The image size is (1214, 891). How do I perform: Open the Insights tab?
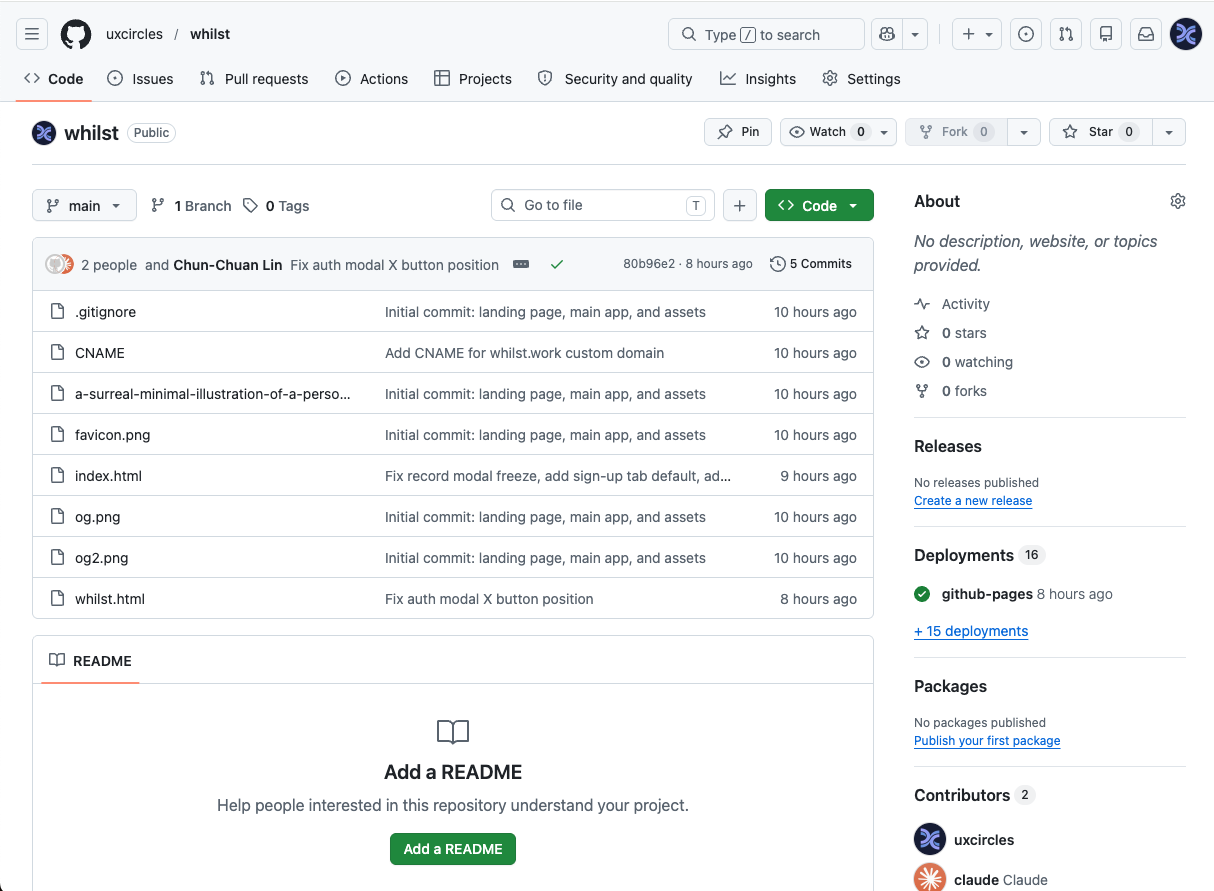click(x=758, y=79)
